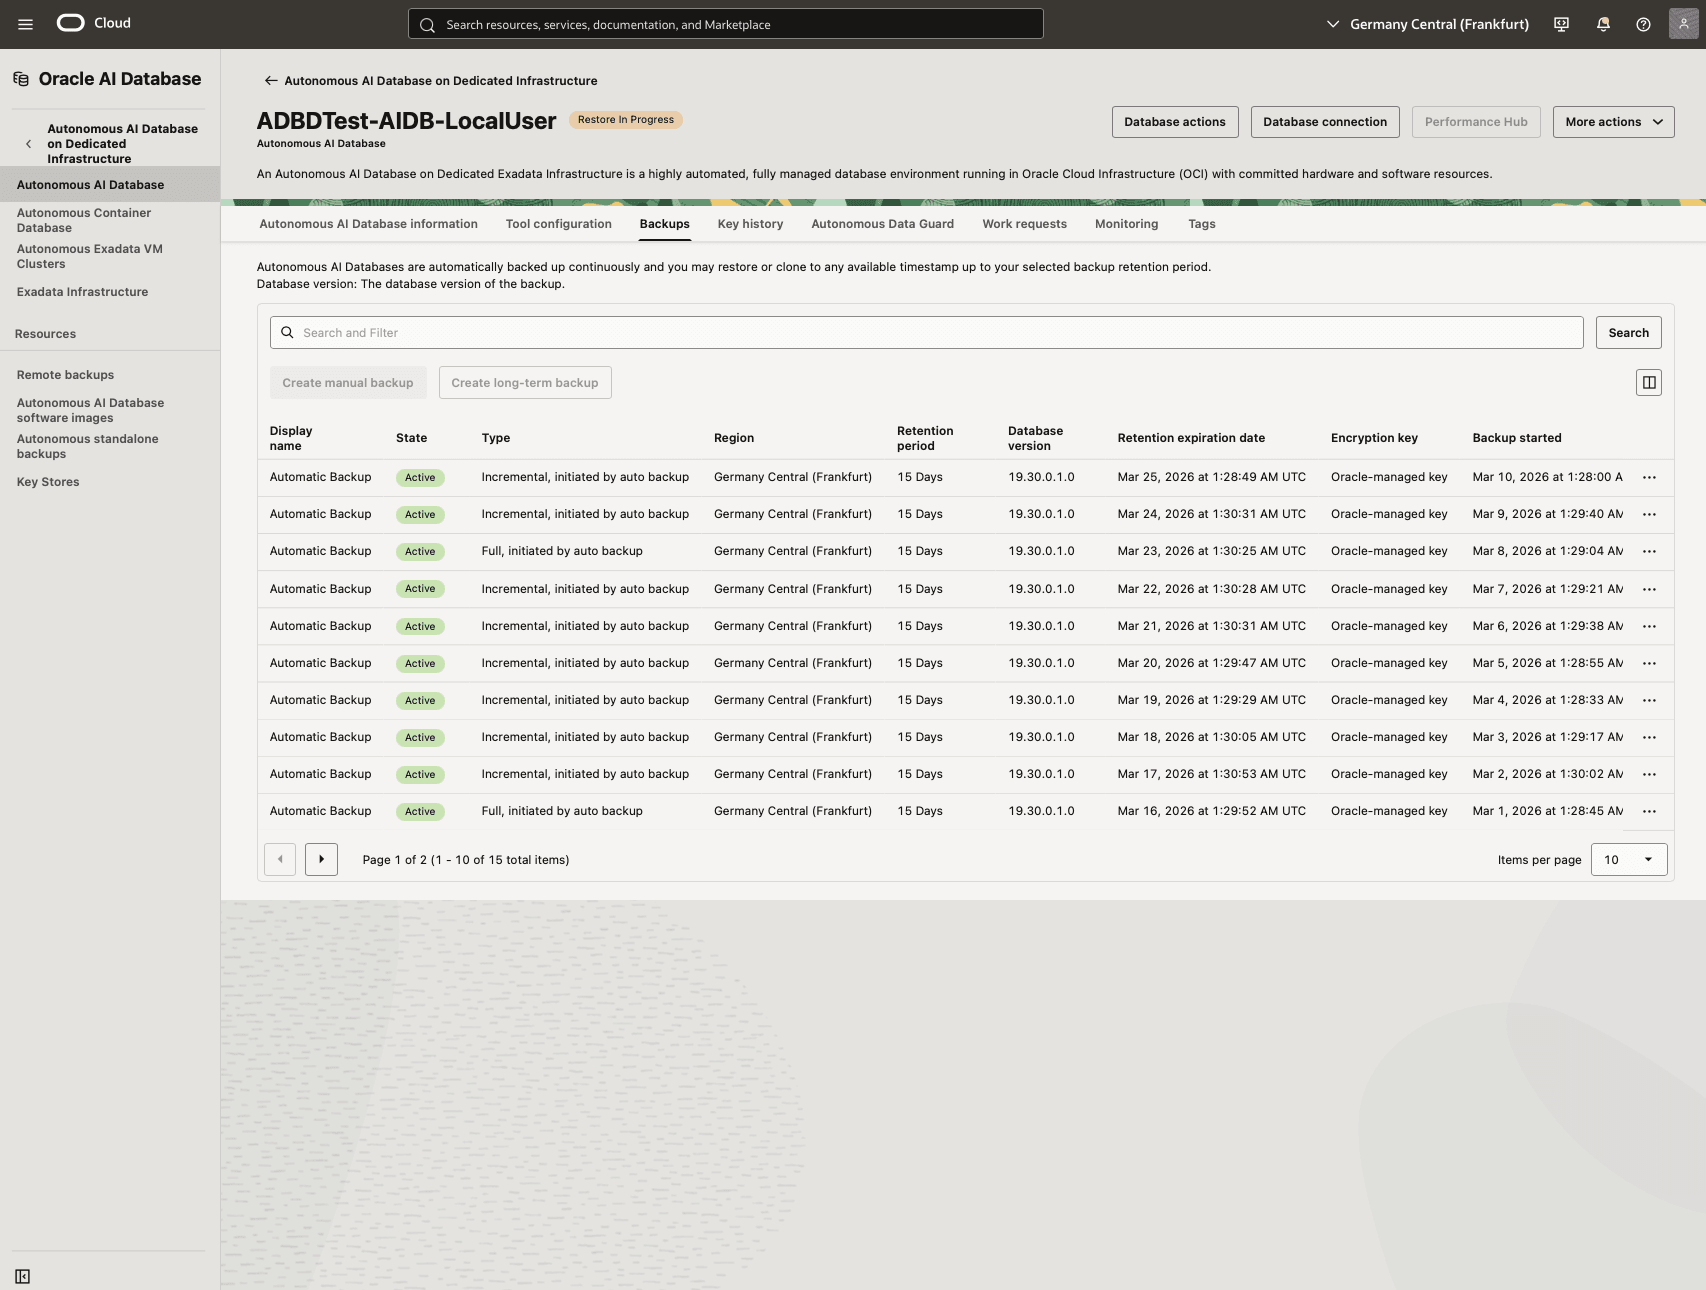Open the help question mark icon
Image resolution: width=1706 pixels, height=1290 pixels.
tap(1643, 24)
